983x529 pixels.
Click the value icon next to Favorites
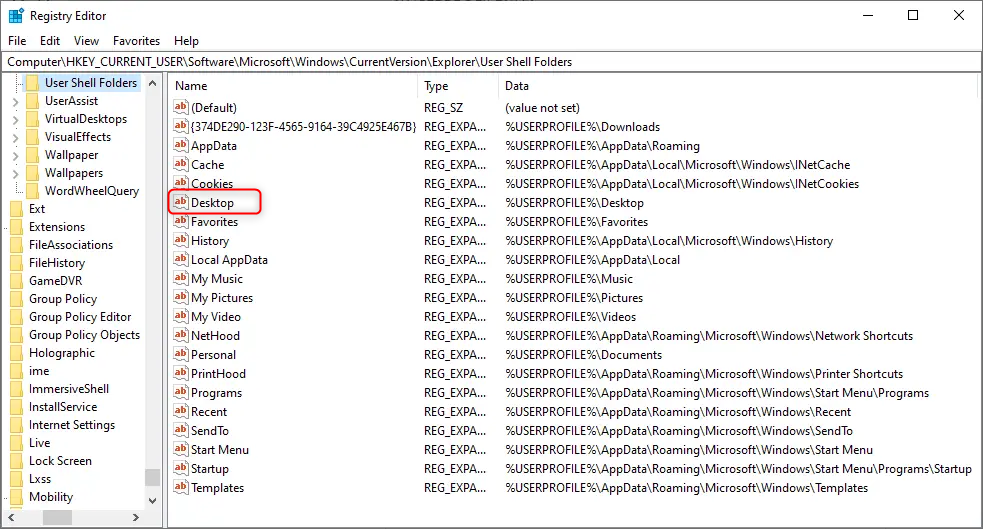[181, 221]
